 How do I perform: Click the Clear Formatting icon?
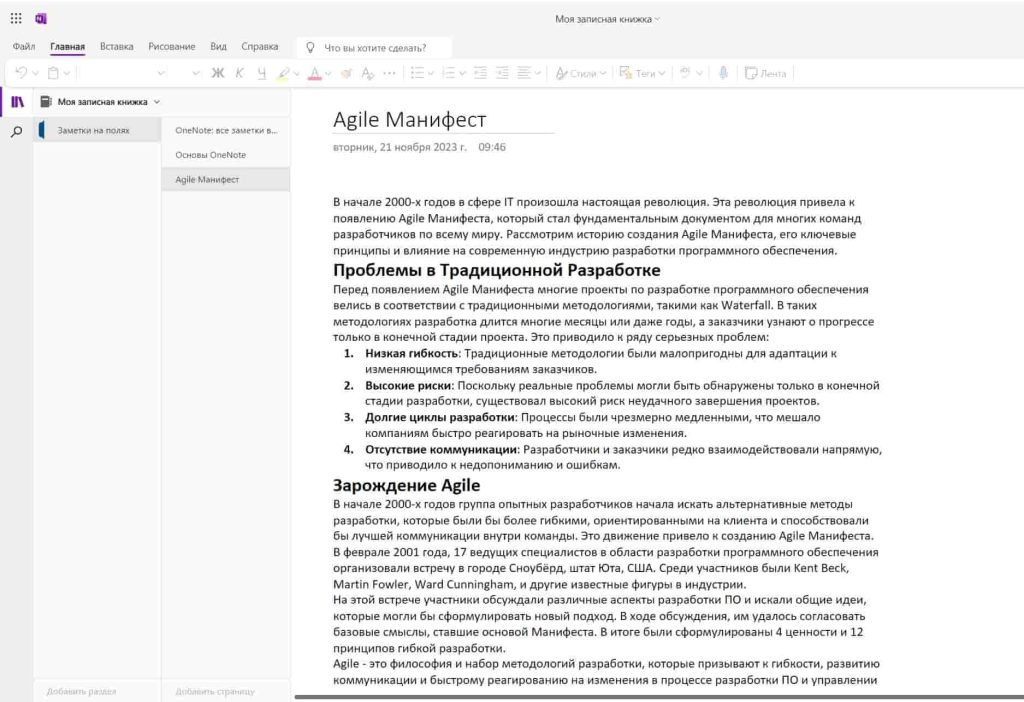pyautogui.click(x=368, y=73)
